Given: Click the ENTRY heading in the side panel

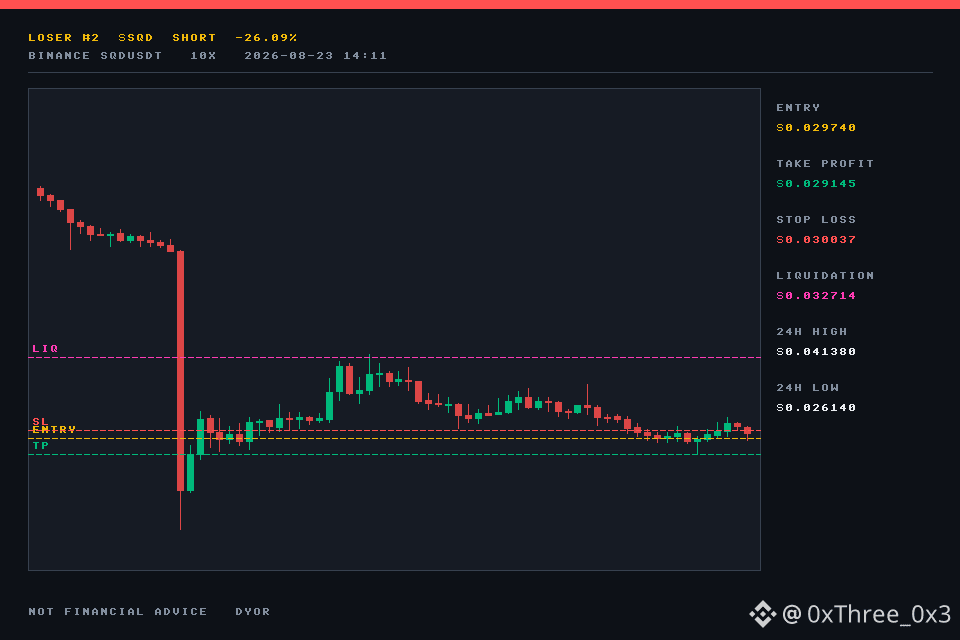Looking at the screenshot, I should [798, 107].
